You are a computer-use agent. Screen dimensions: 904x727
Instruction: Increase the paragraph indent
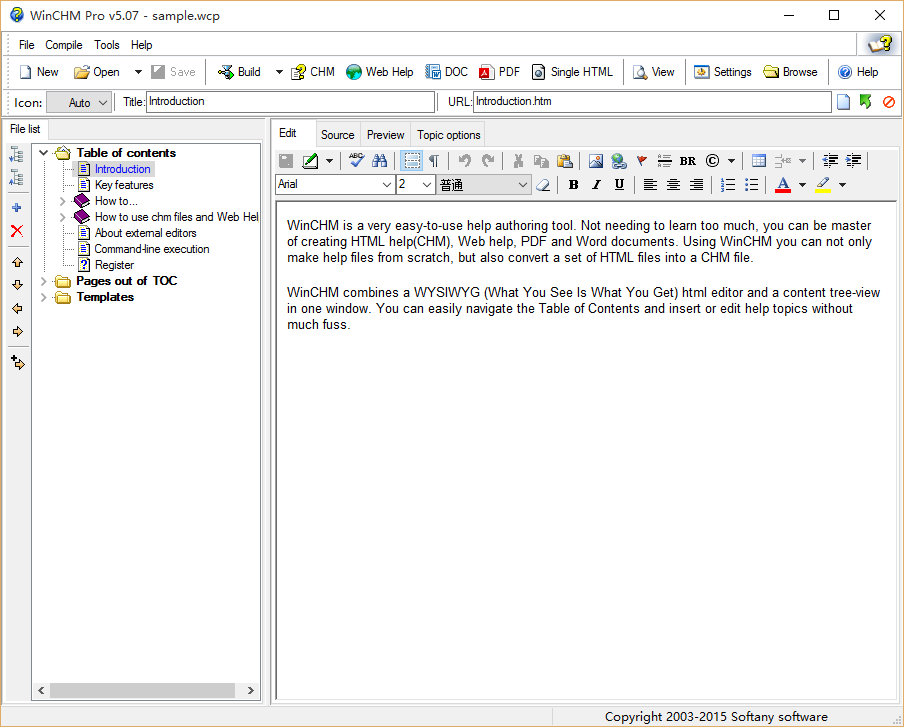tap(853, 161)
